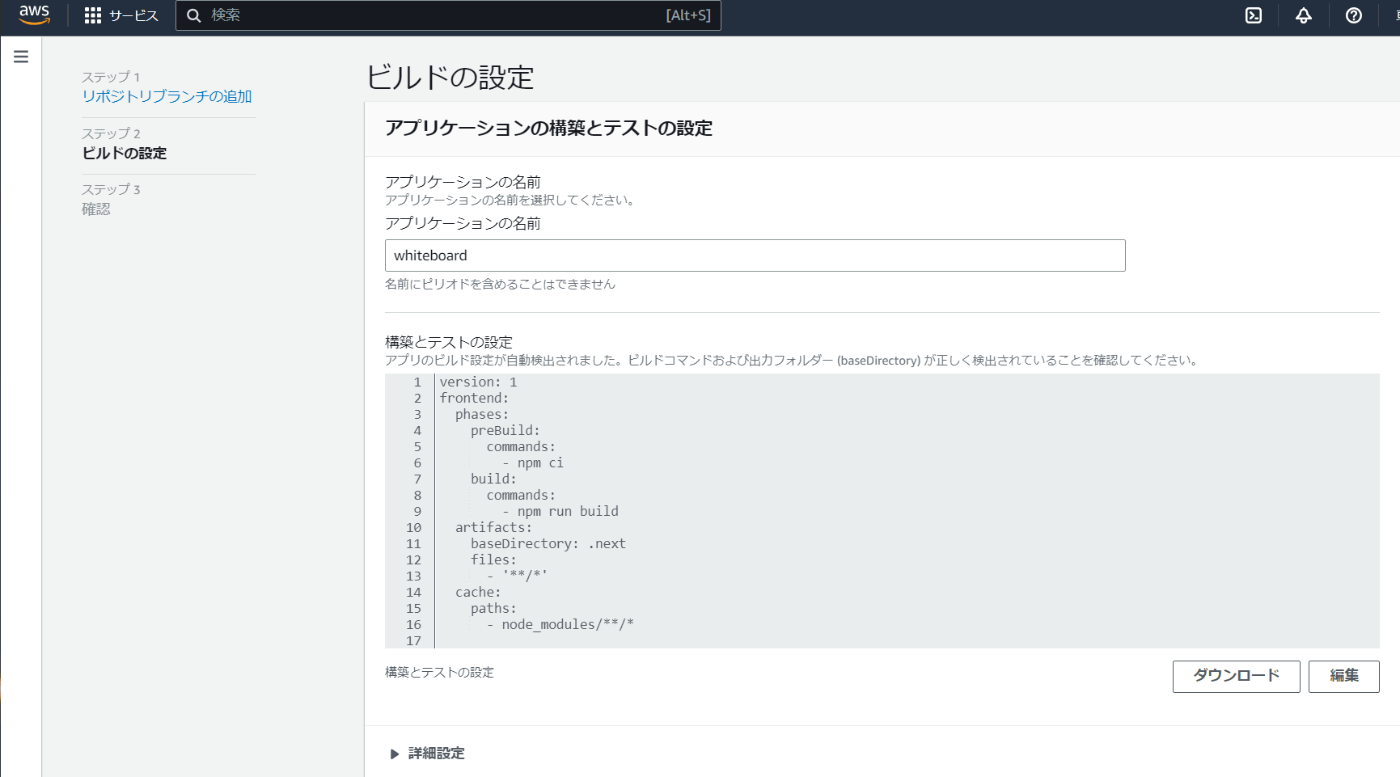The image size is (1400, 777).
Task: Launch CloudShell from top bar icon
Action: point(1253,15)
